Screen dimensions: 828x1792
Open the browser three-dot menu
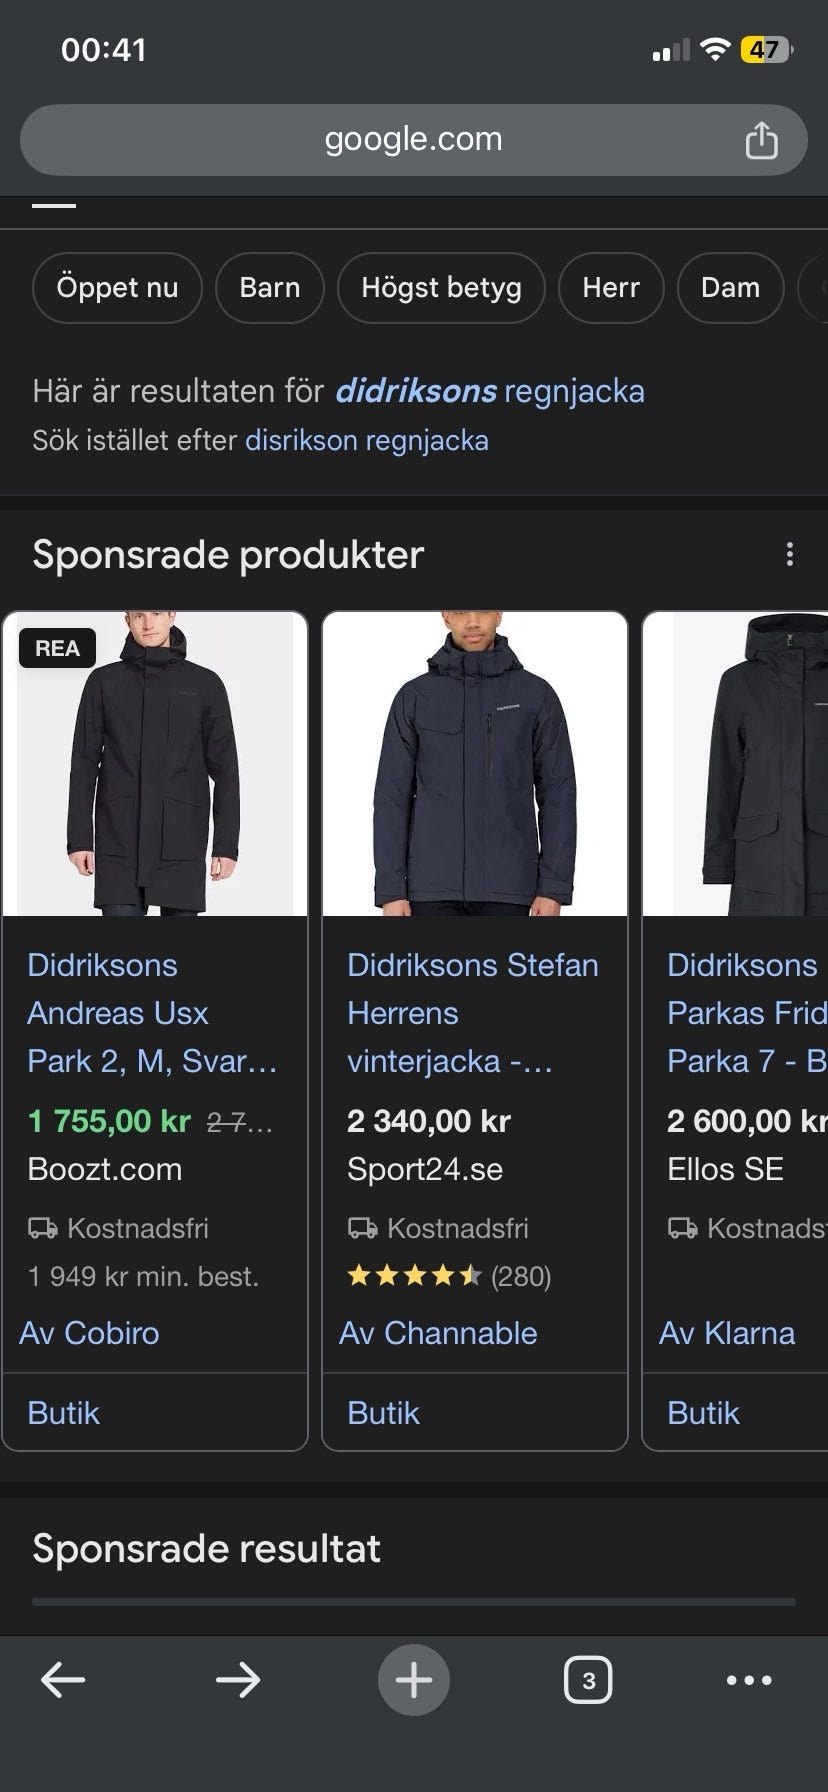point(749,1680)
